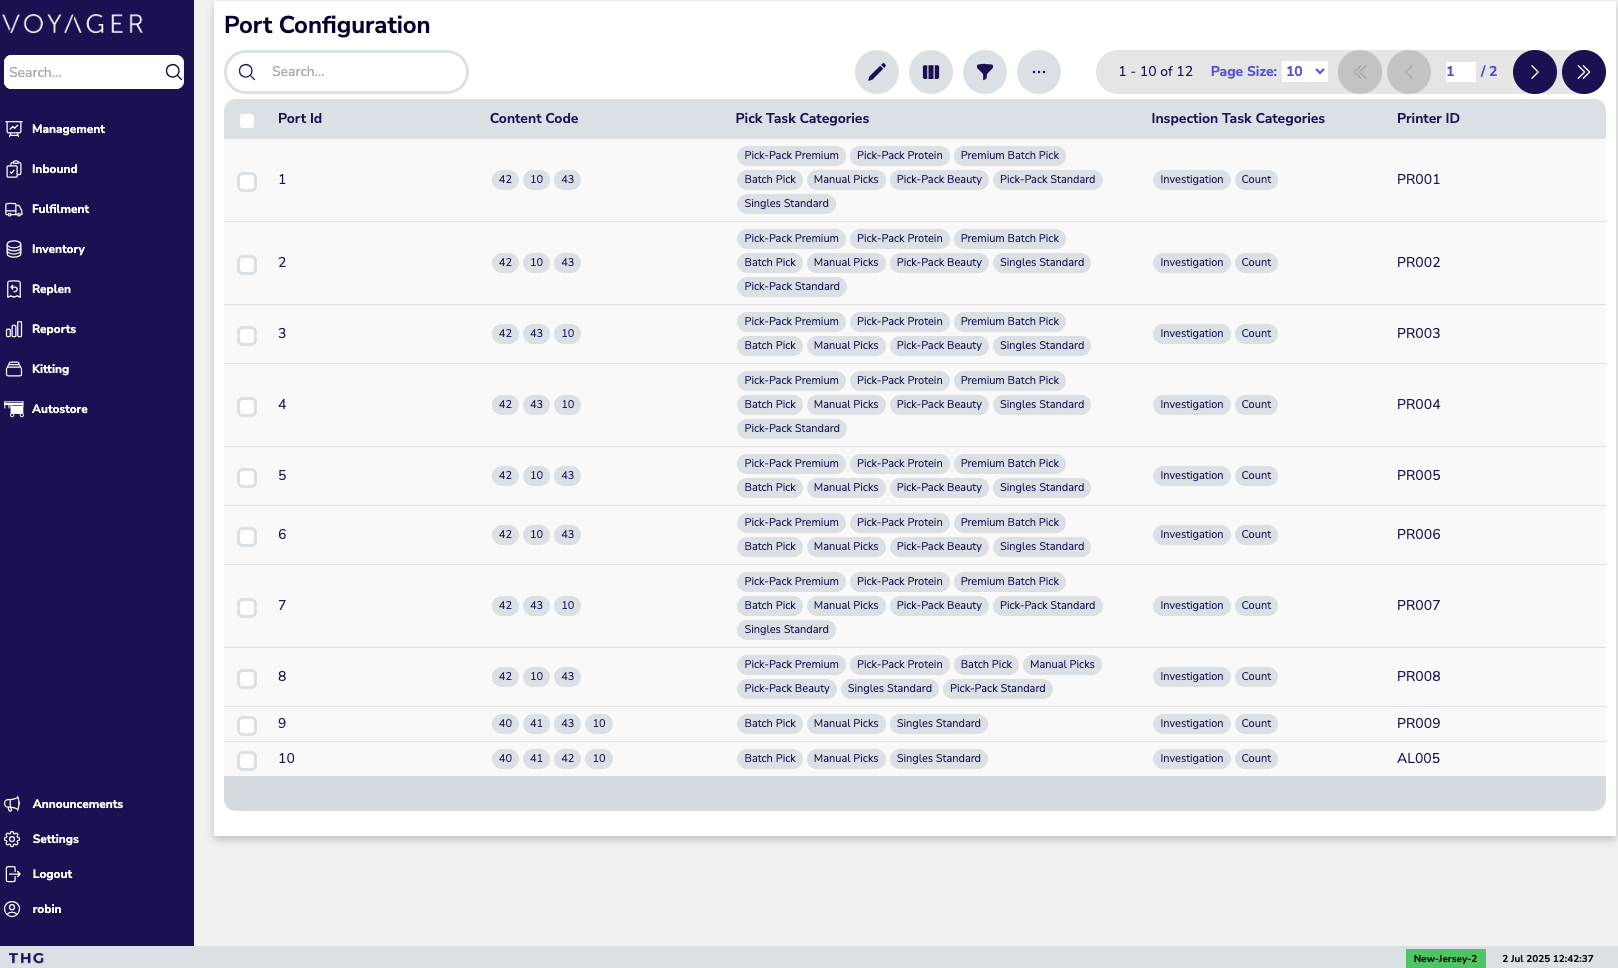The image size is (1618, 968).
Task: Select the checkbox for Port Id 1
Action: 247,183
